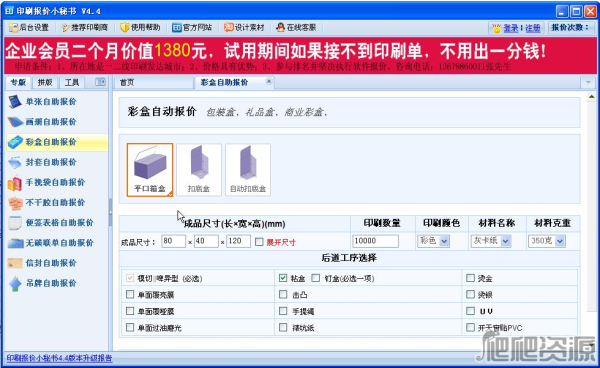The image size is (600, 368).
Task: Enable the 烫银 checkbox
Action: coord(470,295)
